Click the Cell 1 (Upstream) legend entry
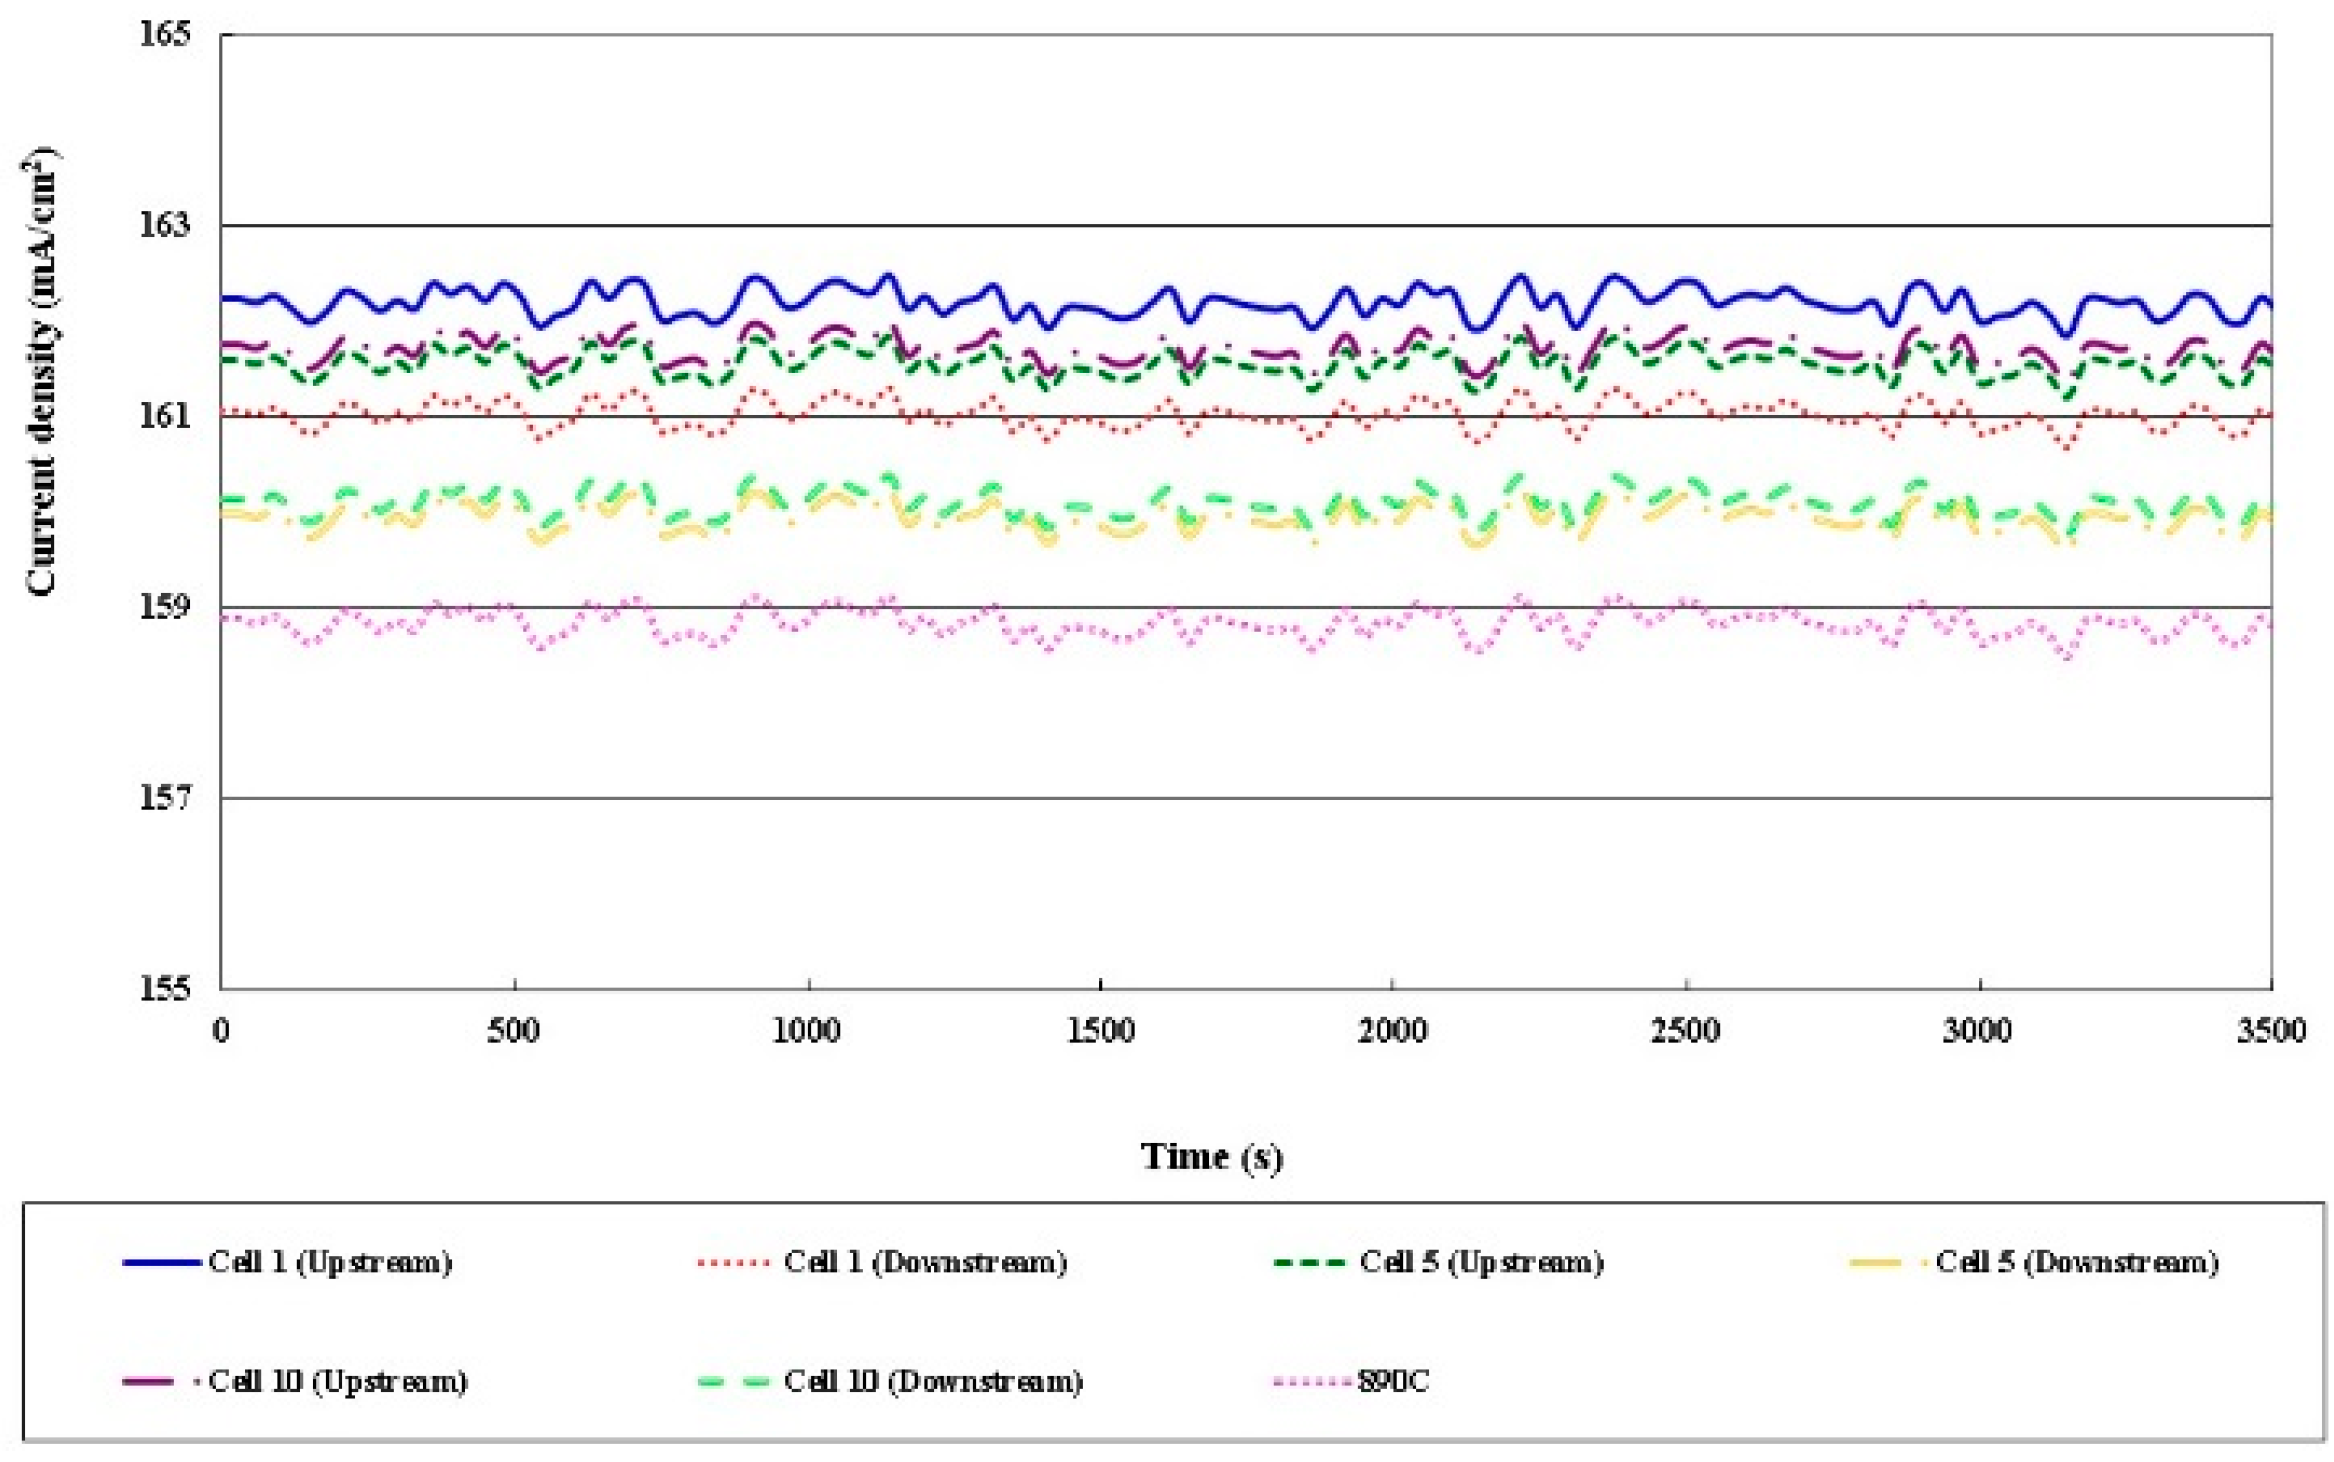Image resolution: width=2334 pixels, height=1462 pixels. pos(330,1263)
